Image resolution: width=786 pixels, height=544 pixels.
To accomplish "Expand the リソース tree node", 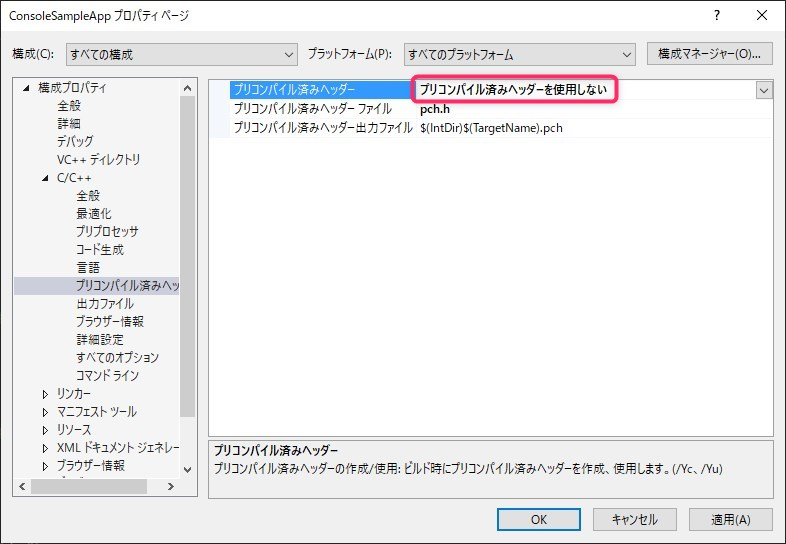I will [45, 430].
